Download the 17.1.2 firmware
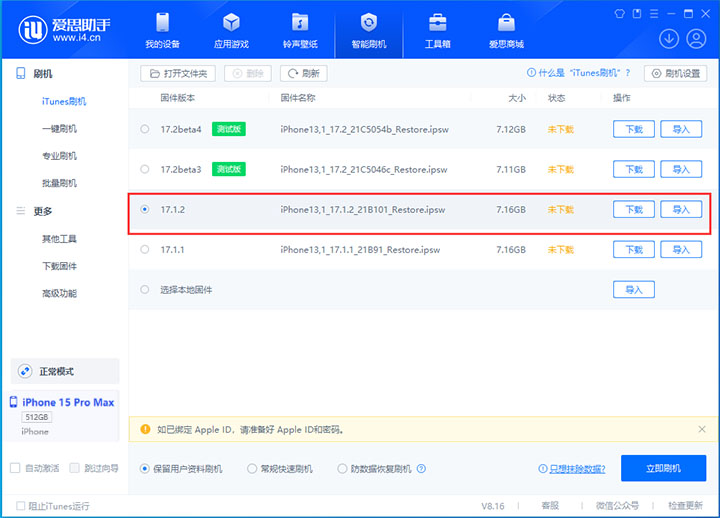The image size is (720, 518). click(x=634, y=209)
